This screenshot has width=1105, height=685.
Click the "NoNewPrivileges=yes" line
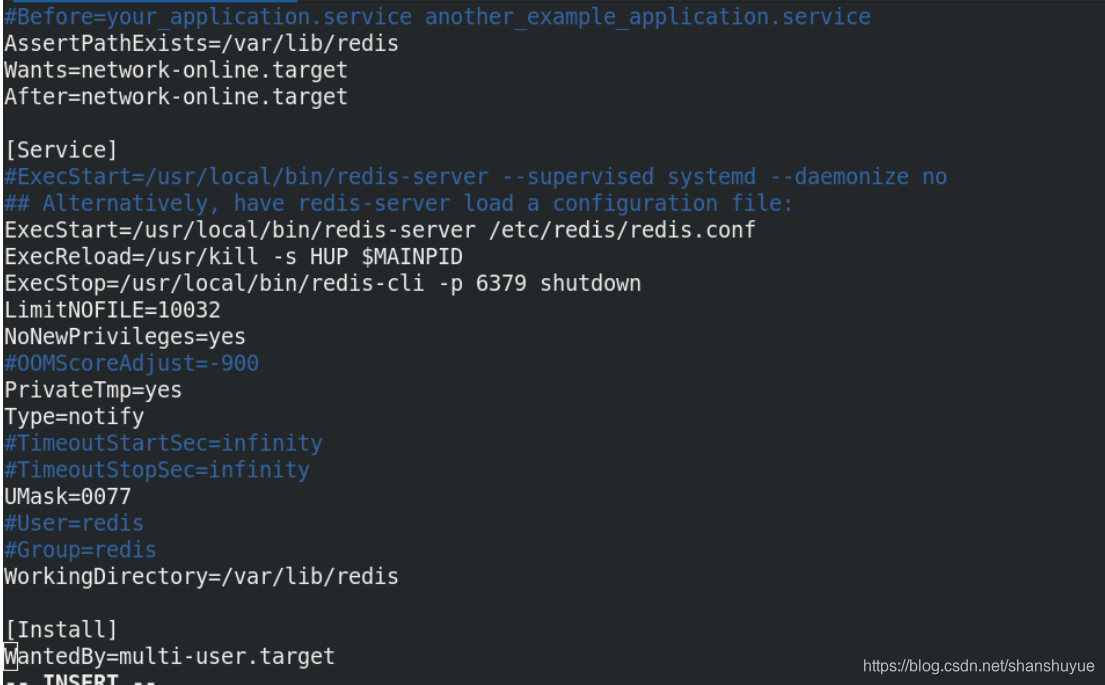(125, 337)
